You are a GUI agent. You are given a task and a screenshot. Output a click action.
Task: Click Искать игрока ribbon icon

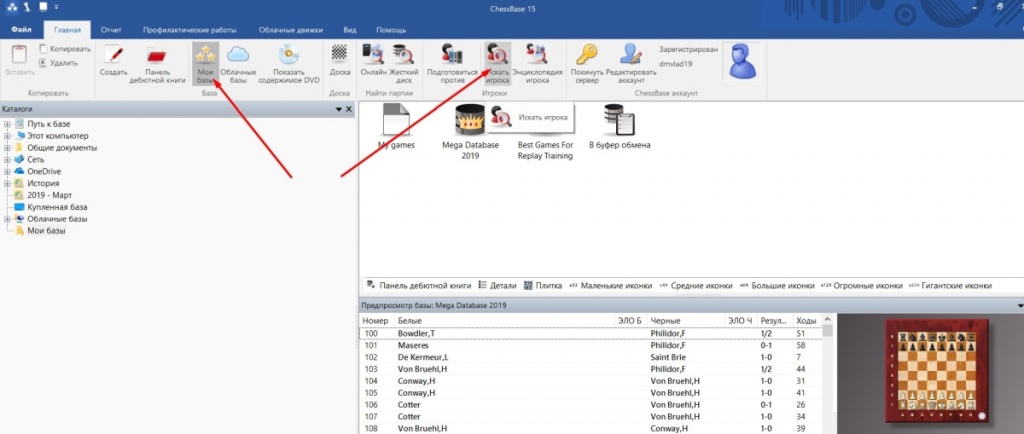click(x=496, y=54)
